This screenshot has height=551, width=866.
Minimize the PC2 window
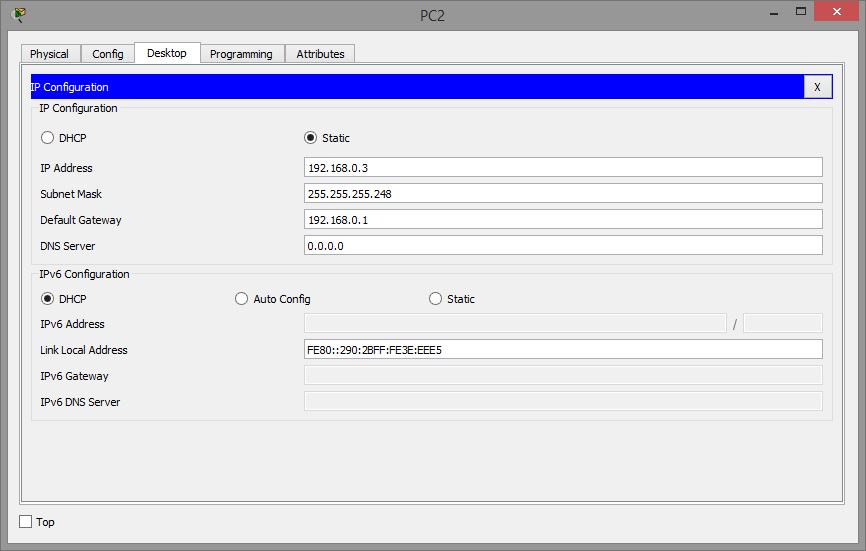tap(774, 12)
